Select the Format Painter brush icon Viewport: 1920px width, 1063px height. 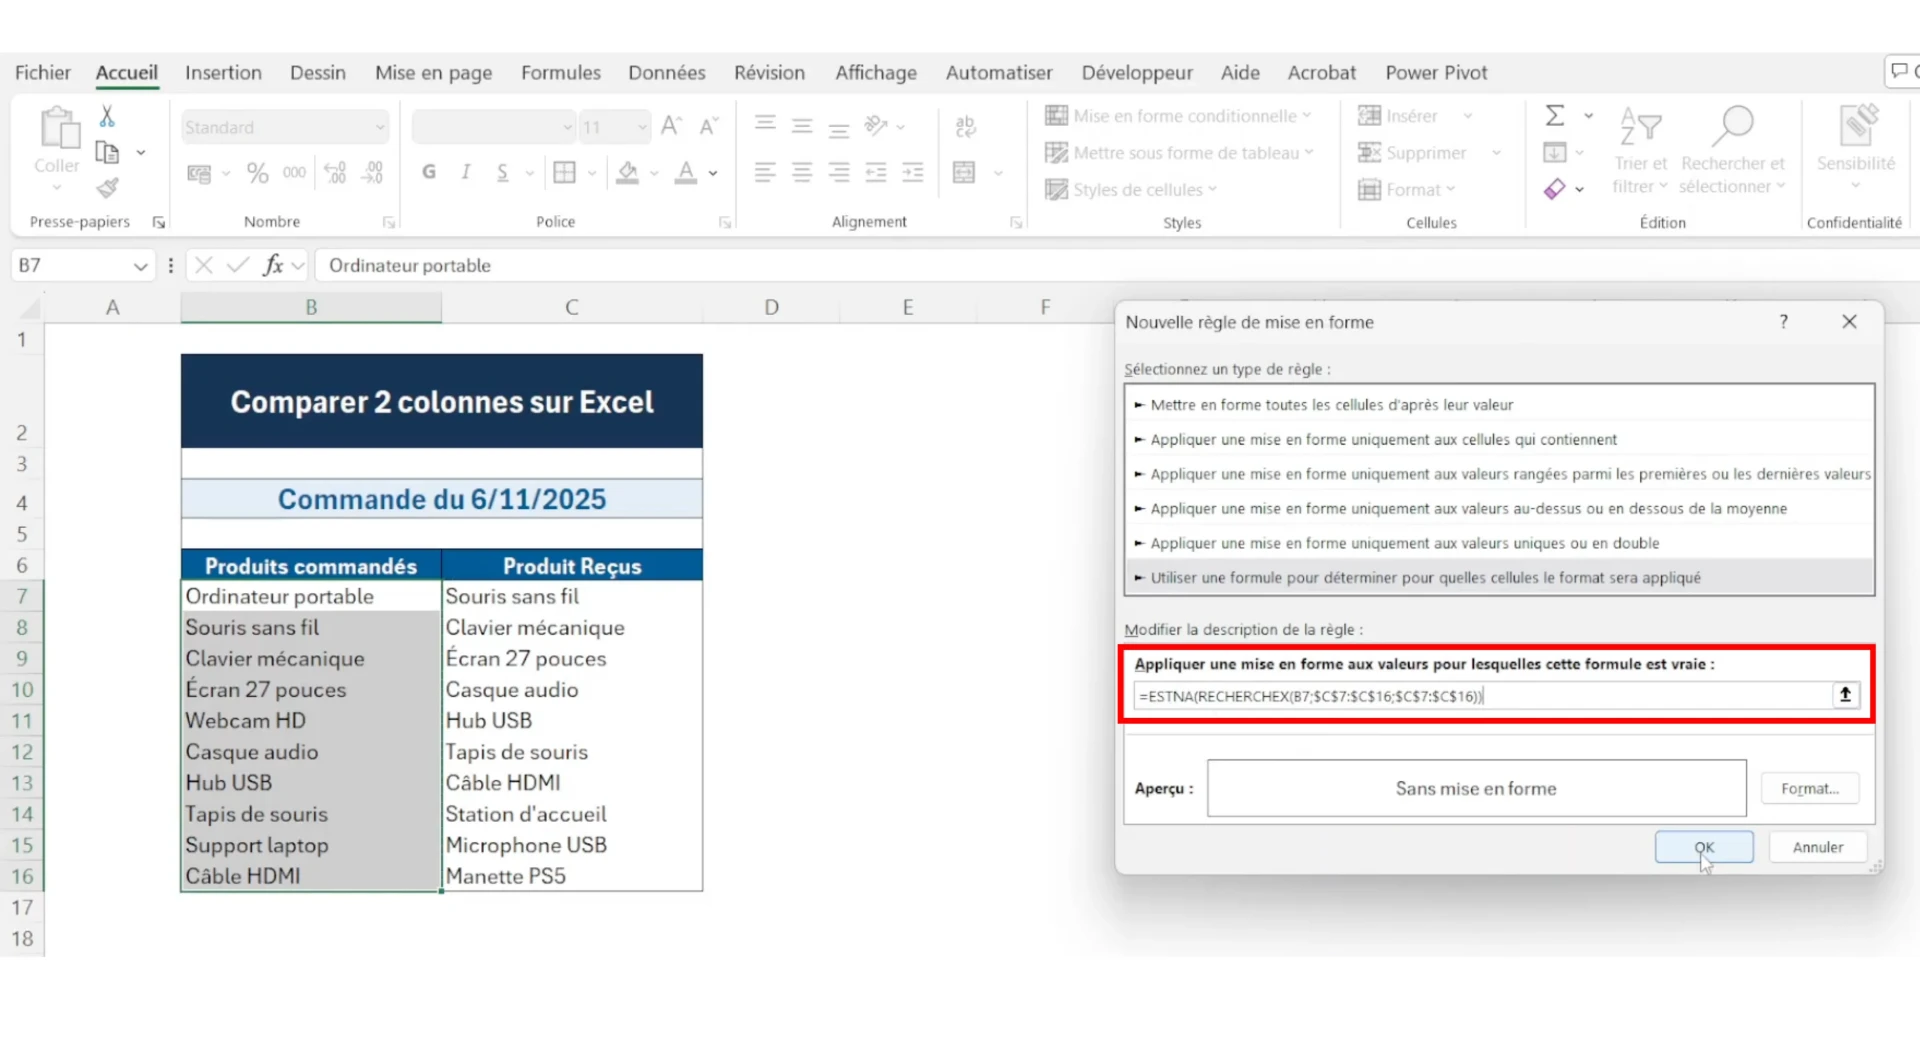click(x=107, y=188)
